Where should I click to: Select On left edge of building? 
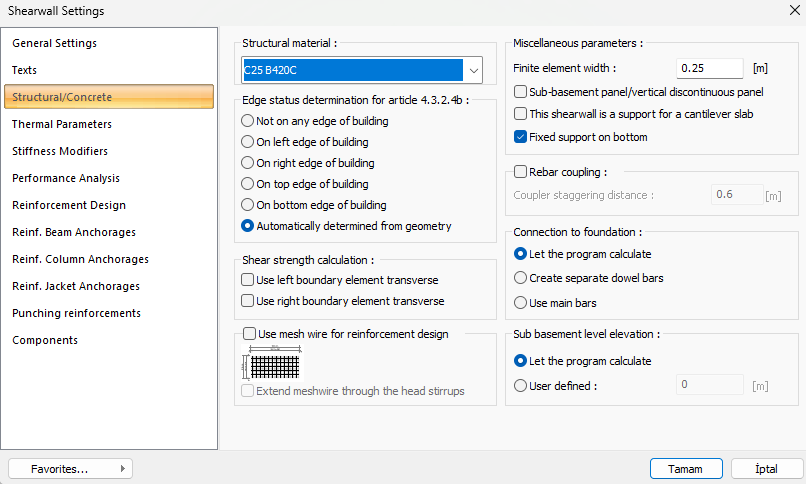[248, 142]
